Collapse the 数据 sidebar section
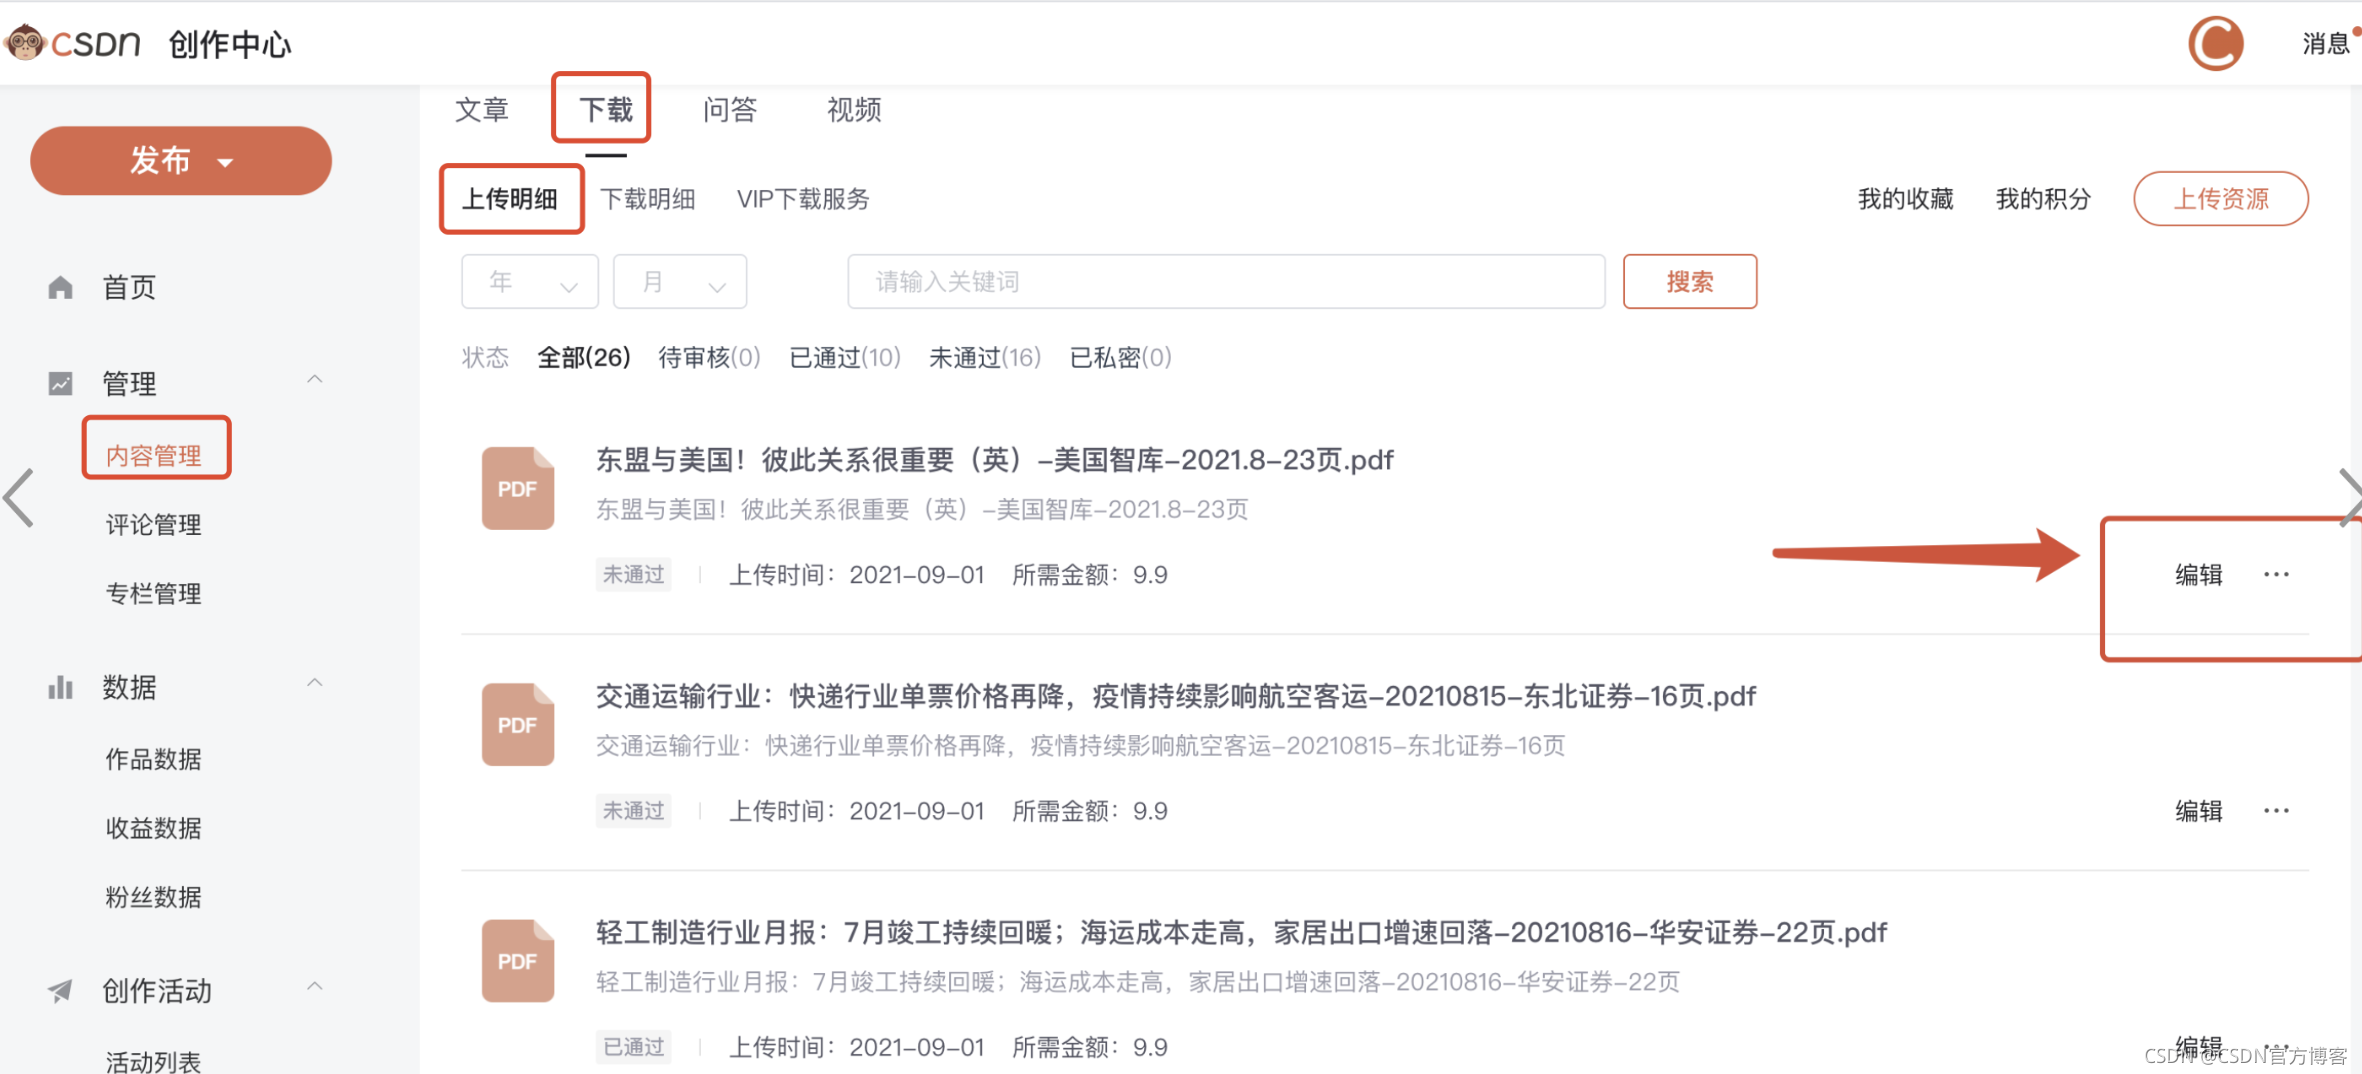 click(x=315, y=683)
